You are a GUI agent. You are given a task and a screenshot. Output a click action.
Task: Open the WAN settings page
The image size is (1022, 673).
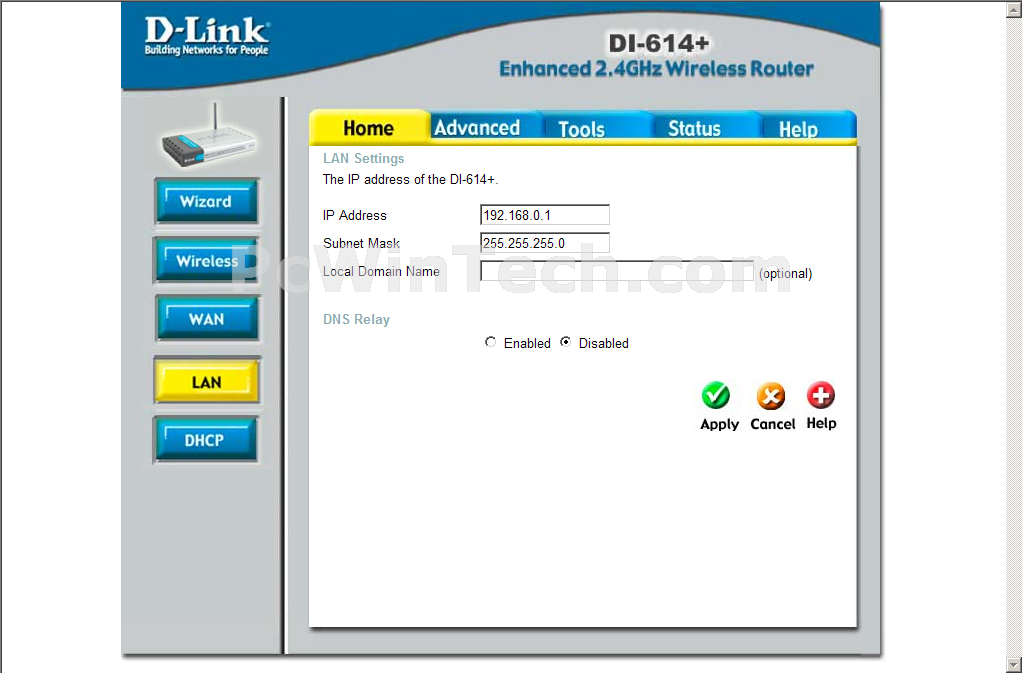click(x=206, y=319)
